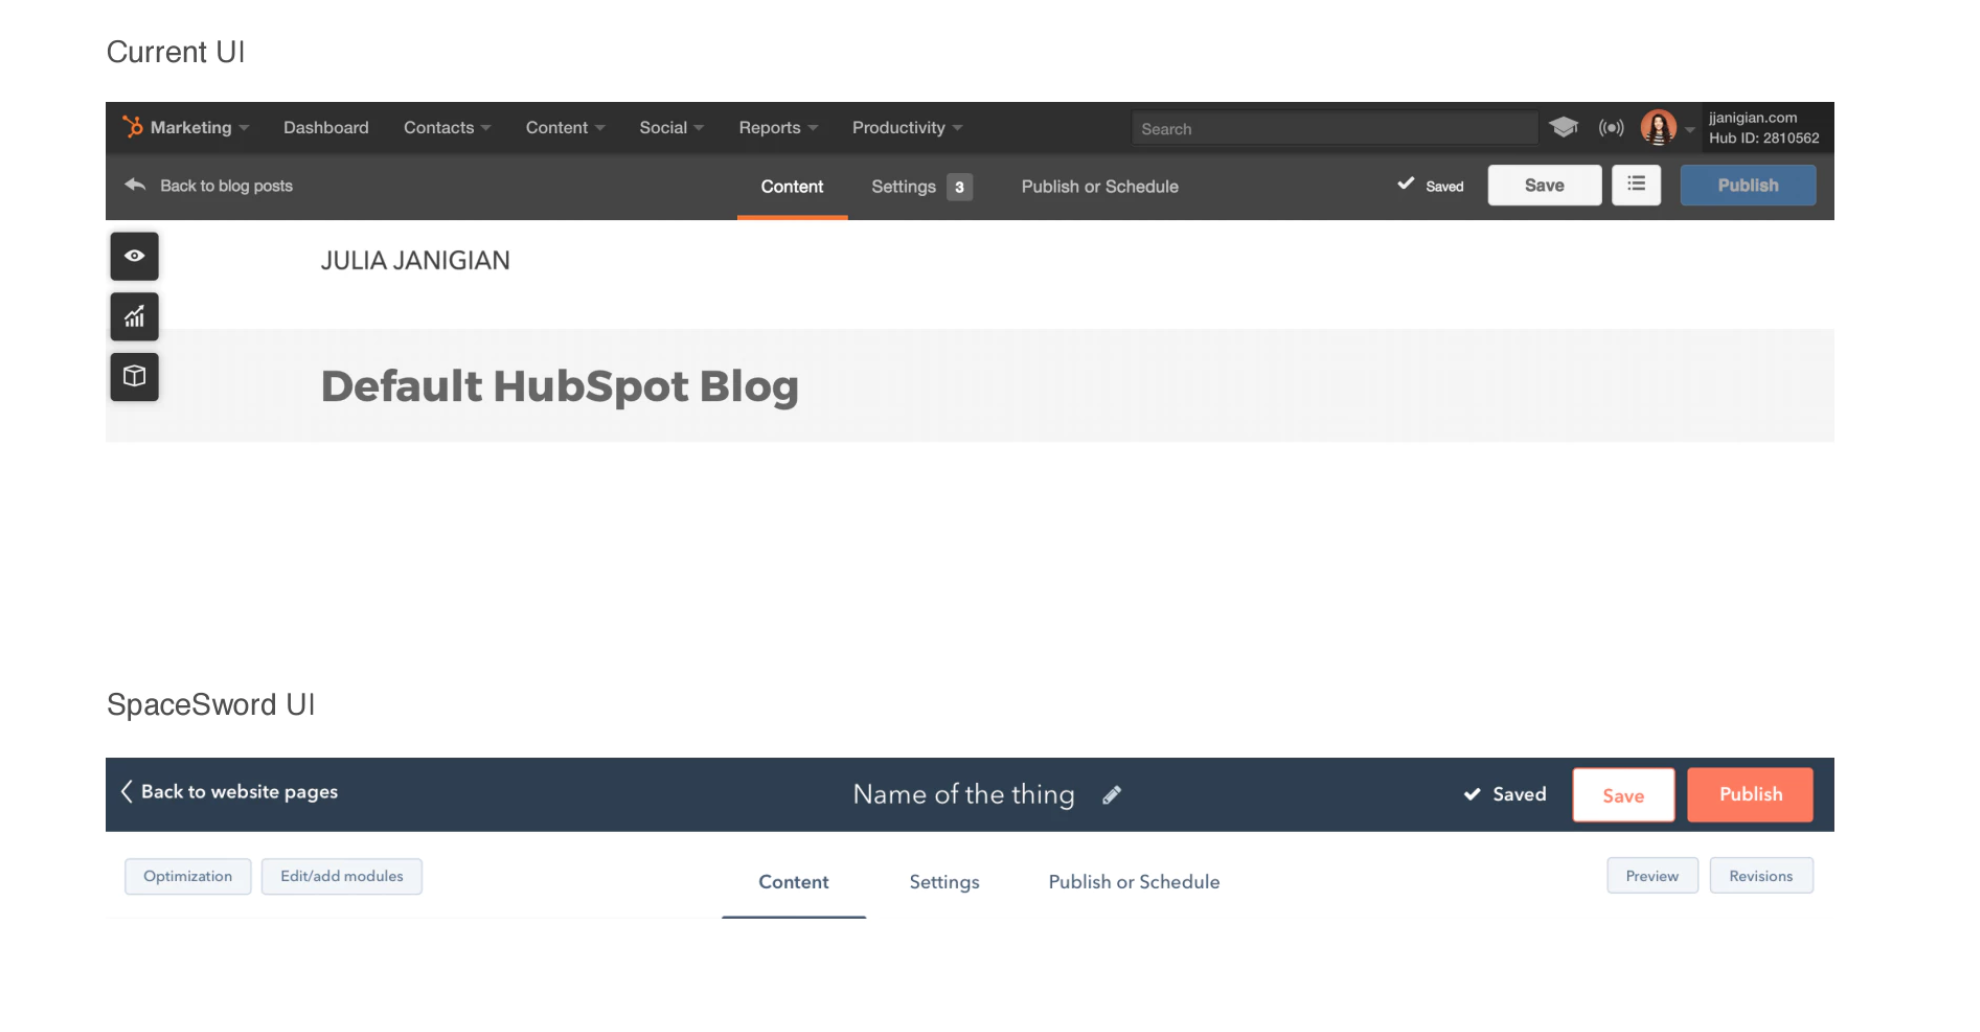This screenshot has width=1980, height=1032.
Task: Click the pencil icon to rename the thing
Action: point(1112,795)
